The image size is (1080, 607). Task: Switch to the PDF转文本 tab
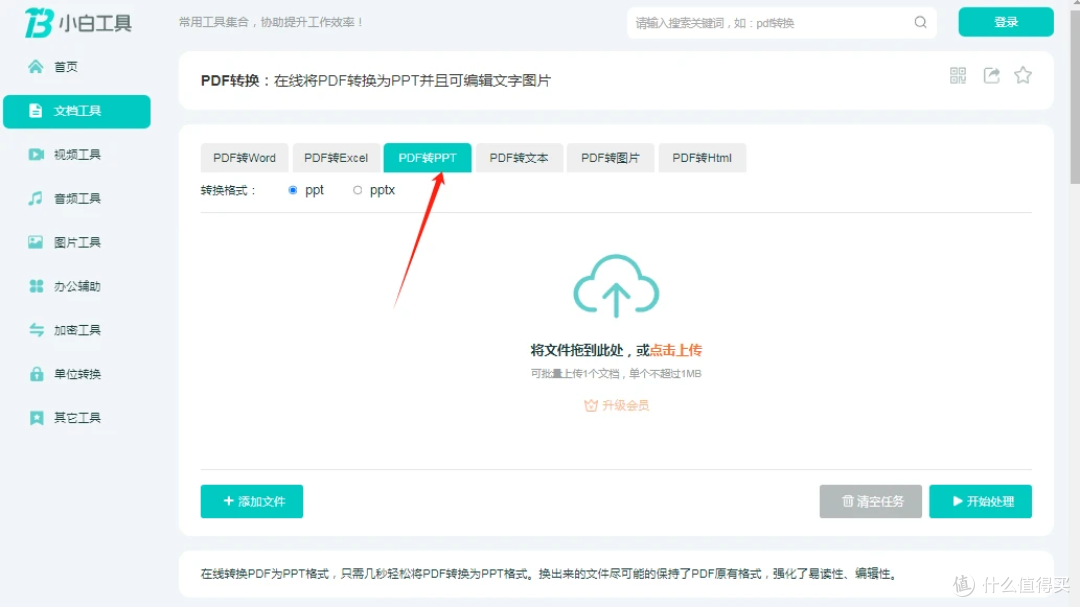click(519, 158)
